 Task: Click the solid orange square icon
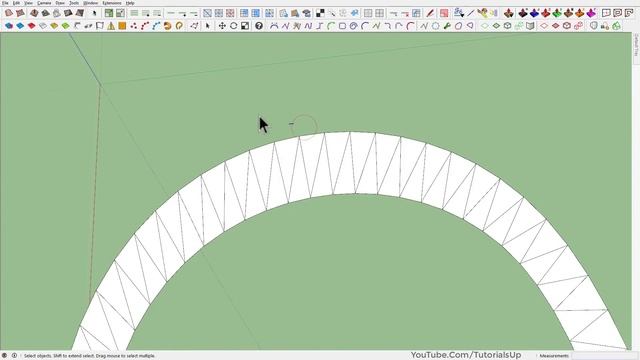pyautogui.click(x=122, y=26)
